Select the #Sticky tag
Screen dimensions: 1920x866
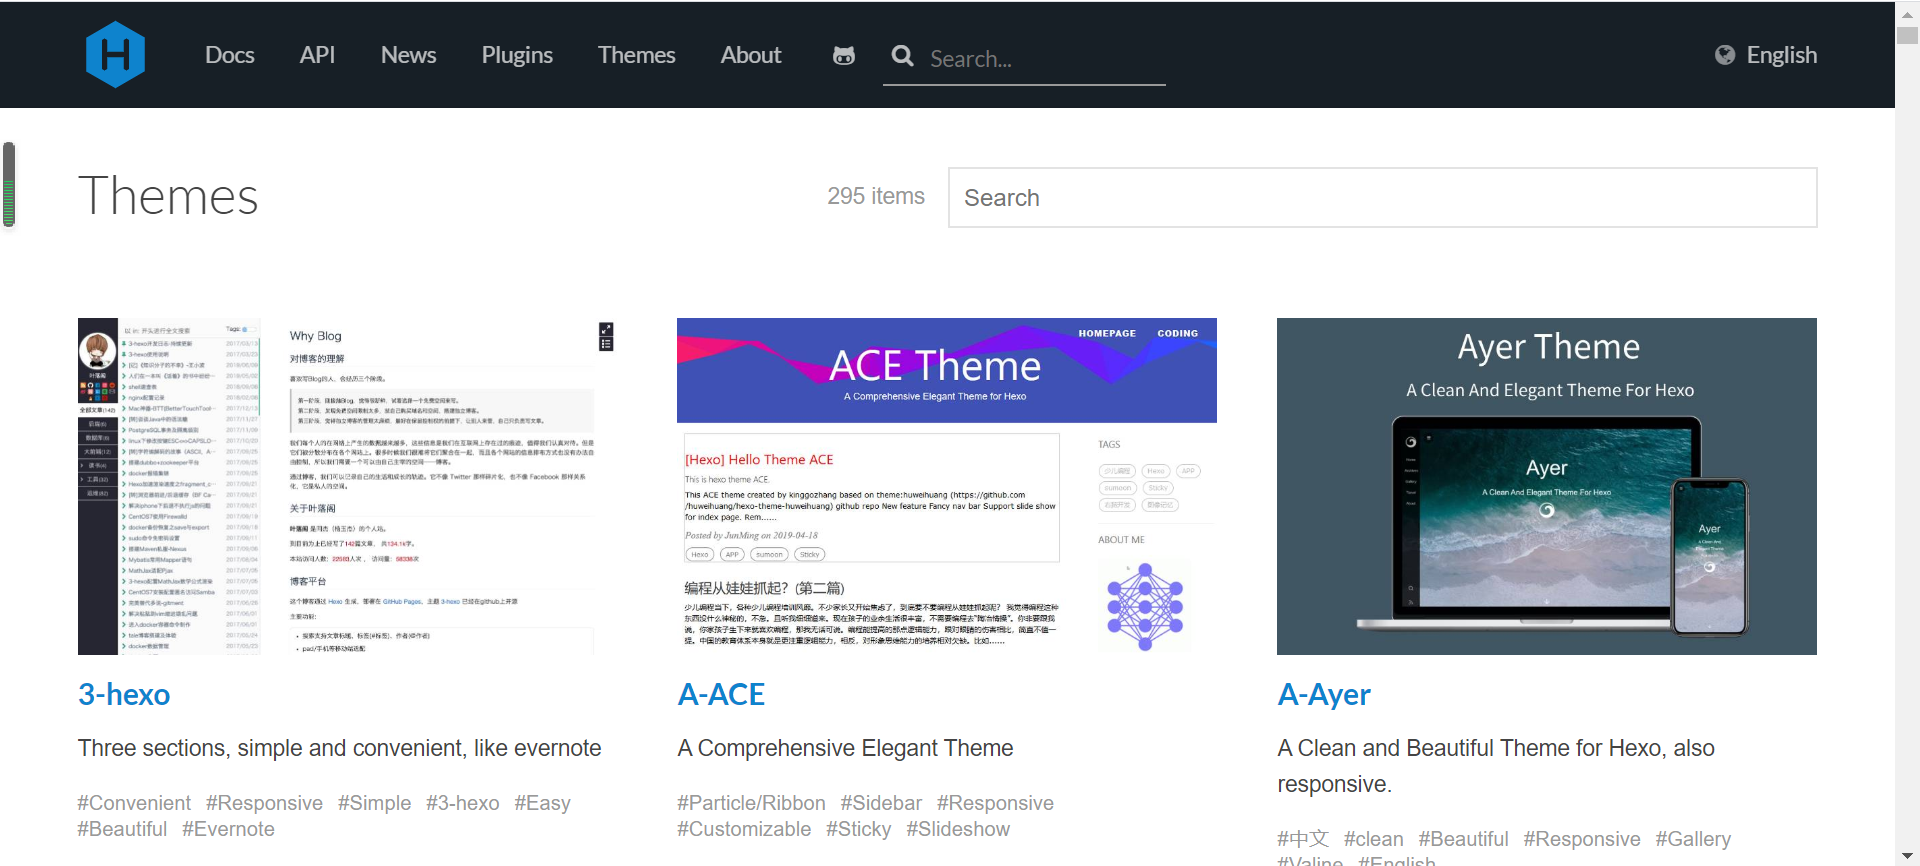coord(858,829)
